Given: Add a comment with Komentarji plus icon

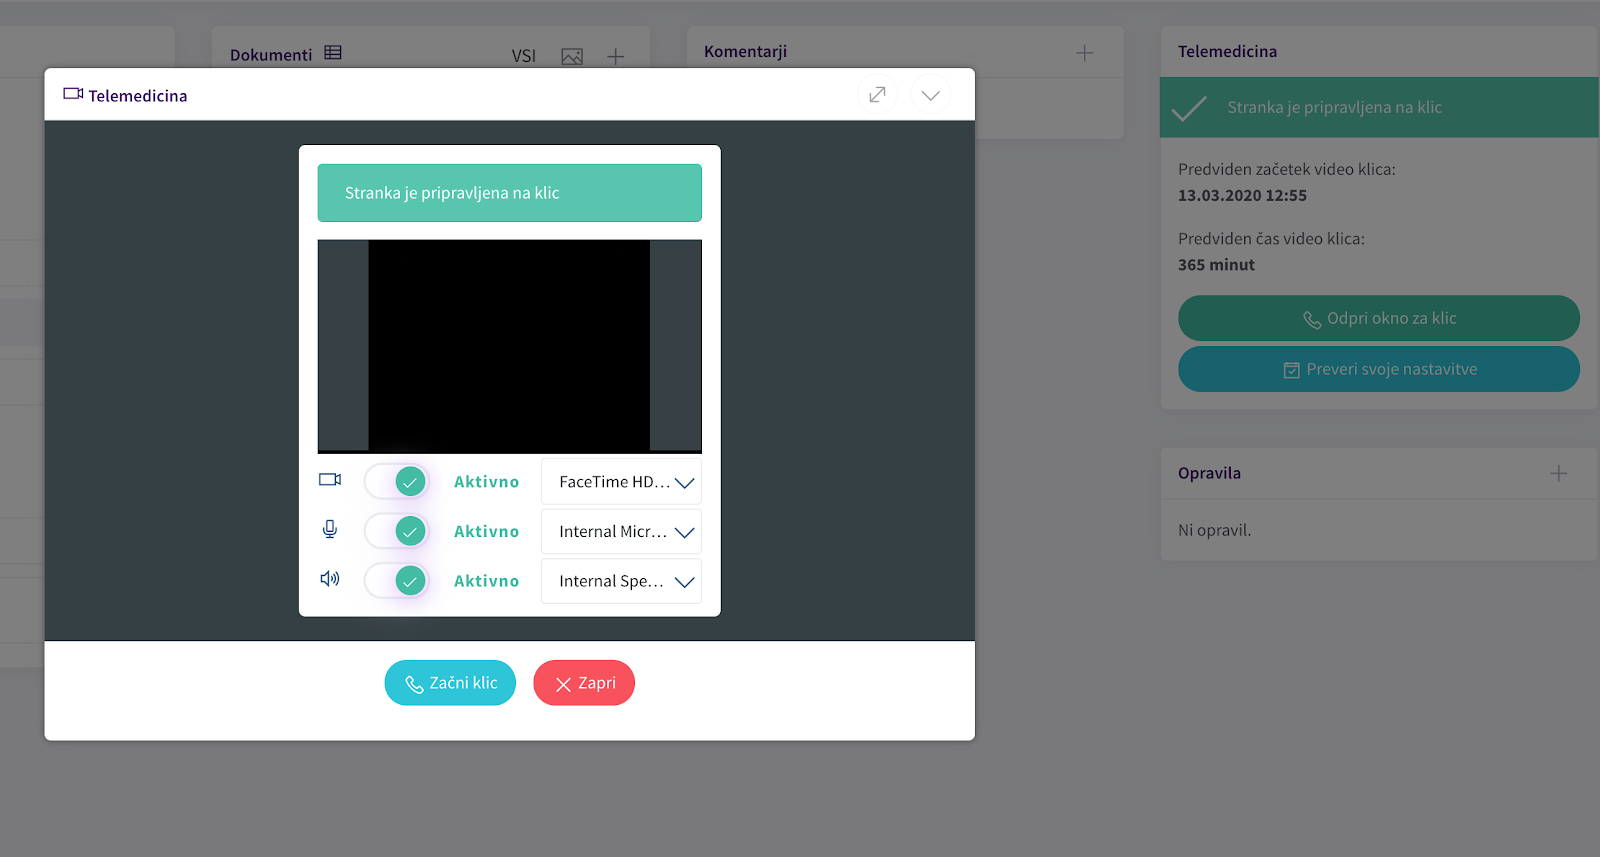Looking at the screenshot, I should coord(1084,52).
